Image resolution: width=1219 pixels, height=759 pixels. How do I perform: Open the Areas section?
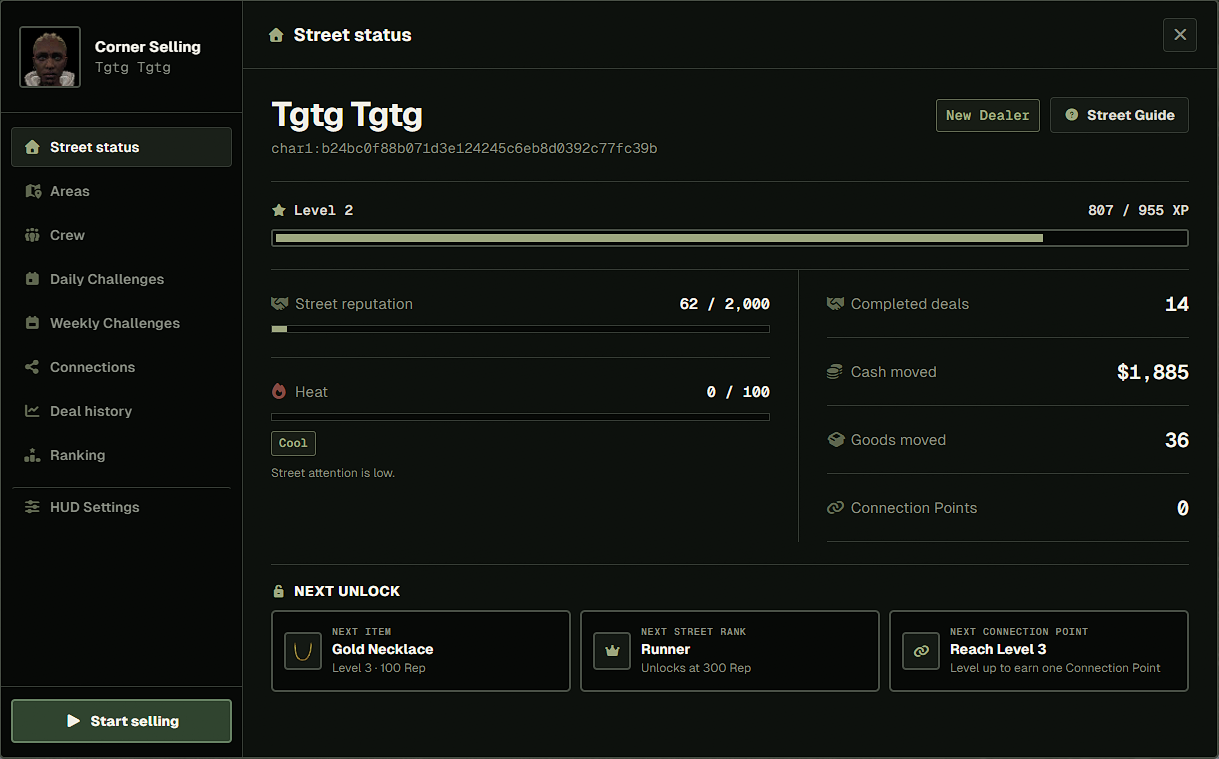[121, 191]
